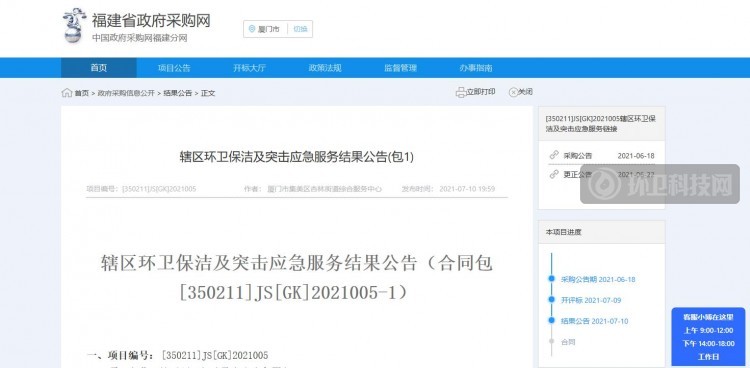Click the 辖区环卫保洁及突击应急服务链接 sidebar heading
Viewport: 750px width, 368px height.
600,123
